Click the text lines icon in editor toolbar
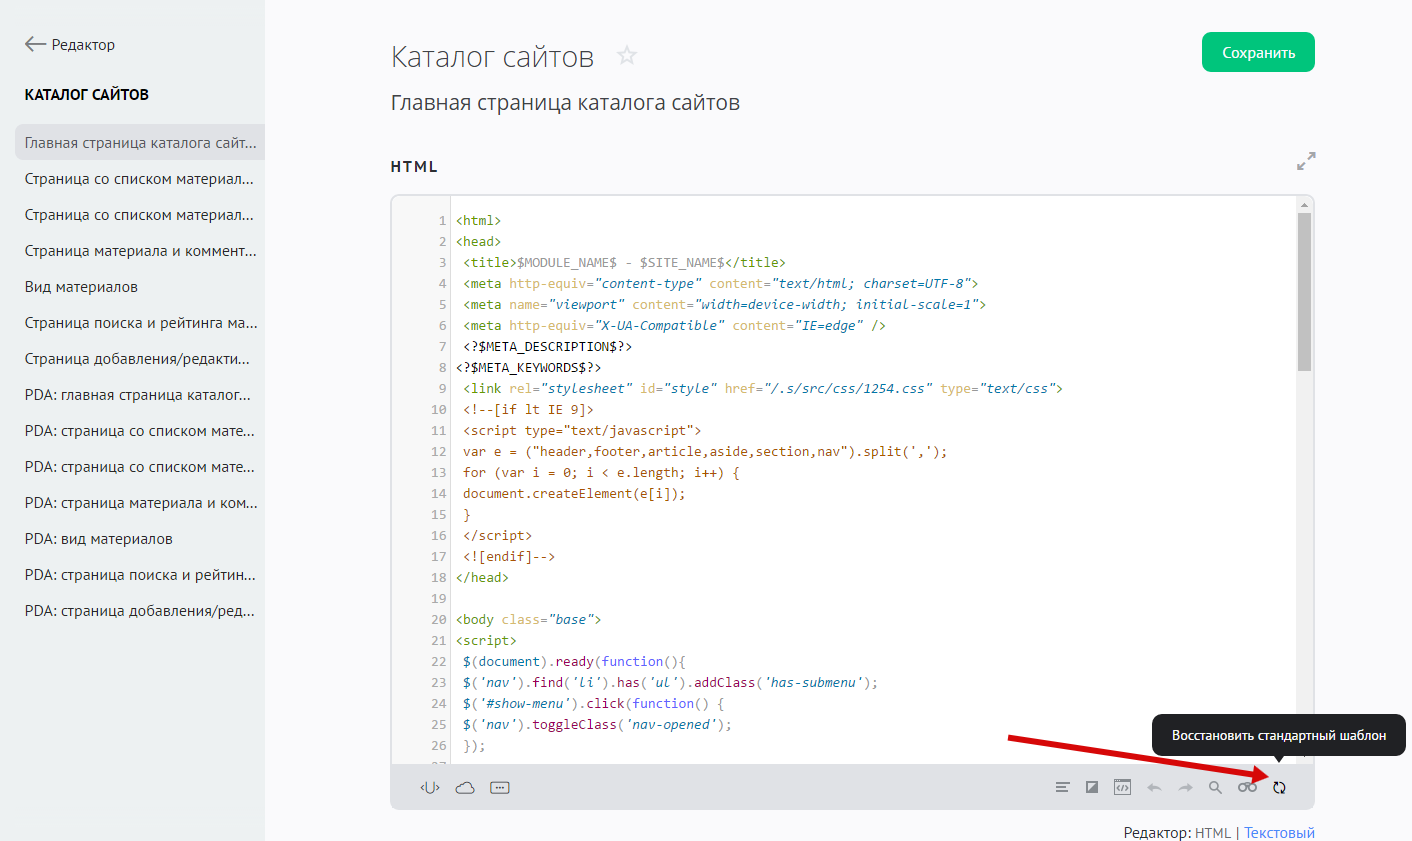Viewport: 1412px width, 841px height. click(1062, 788)
